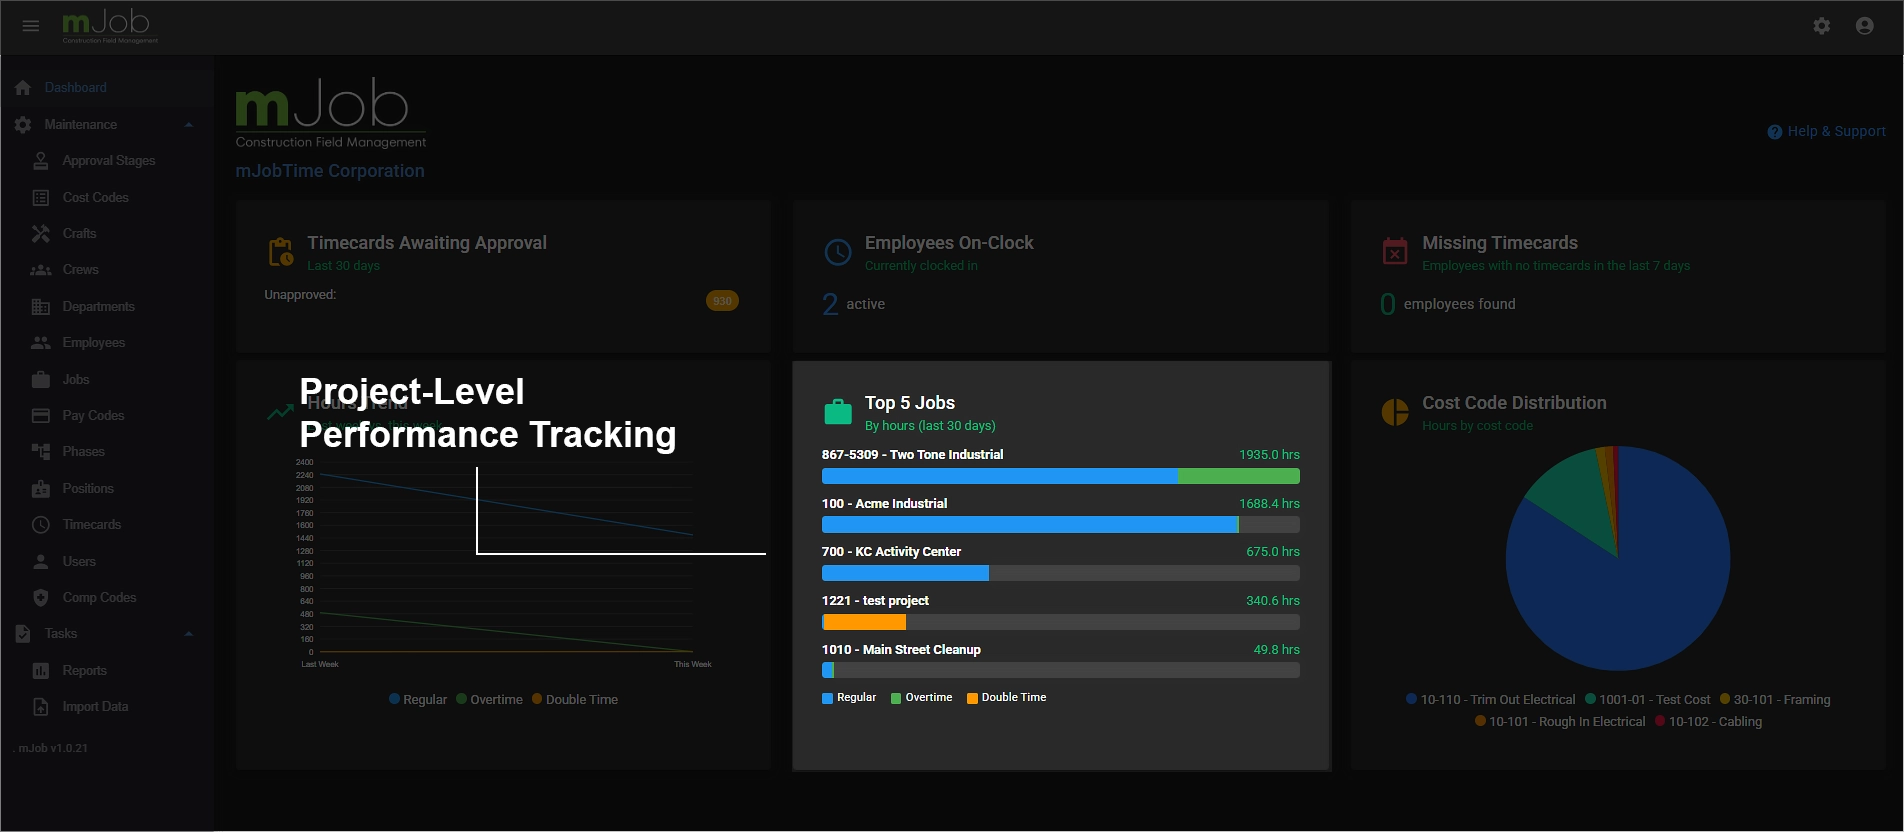This screenshot has width=1904, height=832.
Task: Click the 700 KC Activity Center bar
Action: [x=1061, y=574]
